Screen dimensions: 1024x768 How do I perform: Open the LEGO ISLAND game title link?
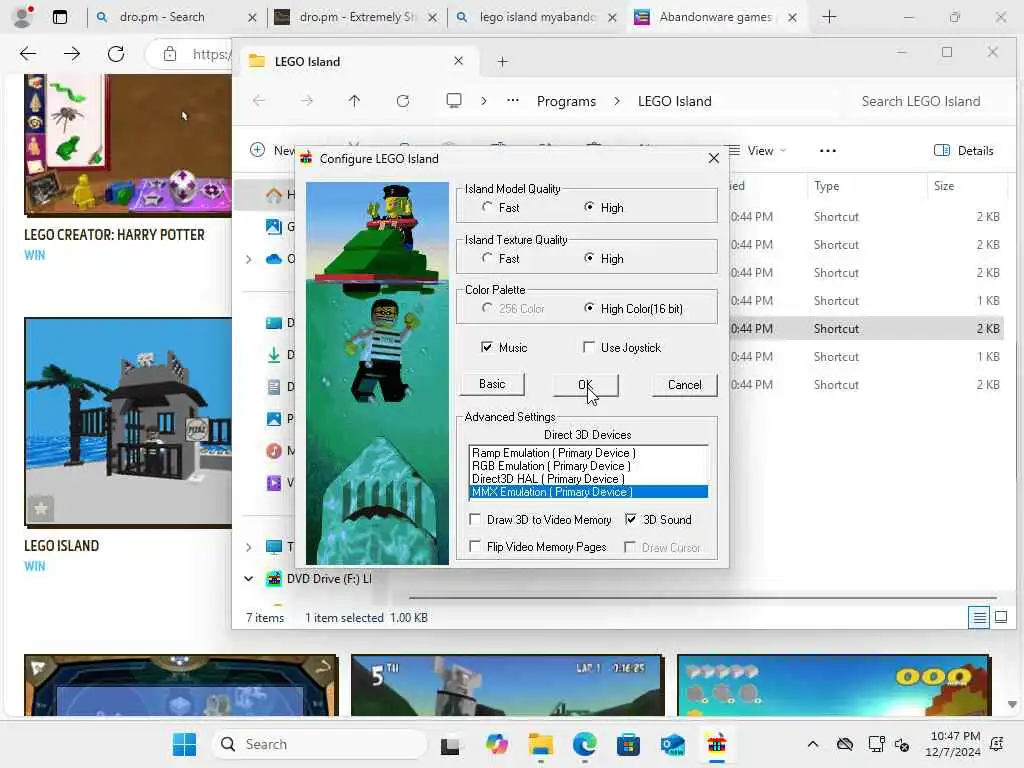pyautogui.click(x=61, y=546)
